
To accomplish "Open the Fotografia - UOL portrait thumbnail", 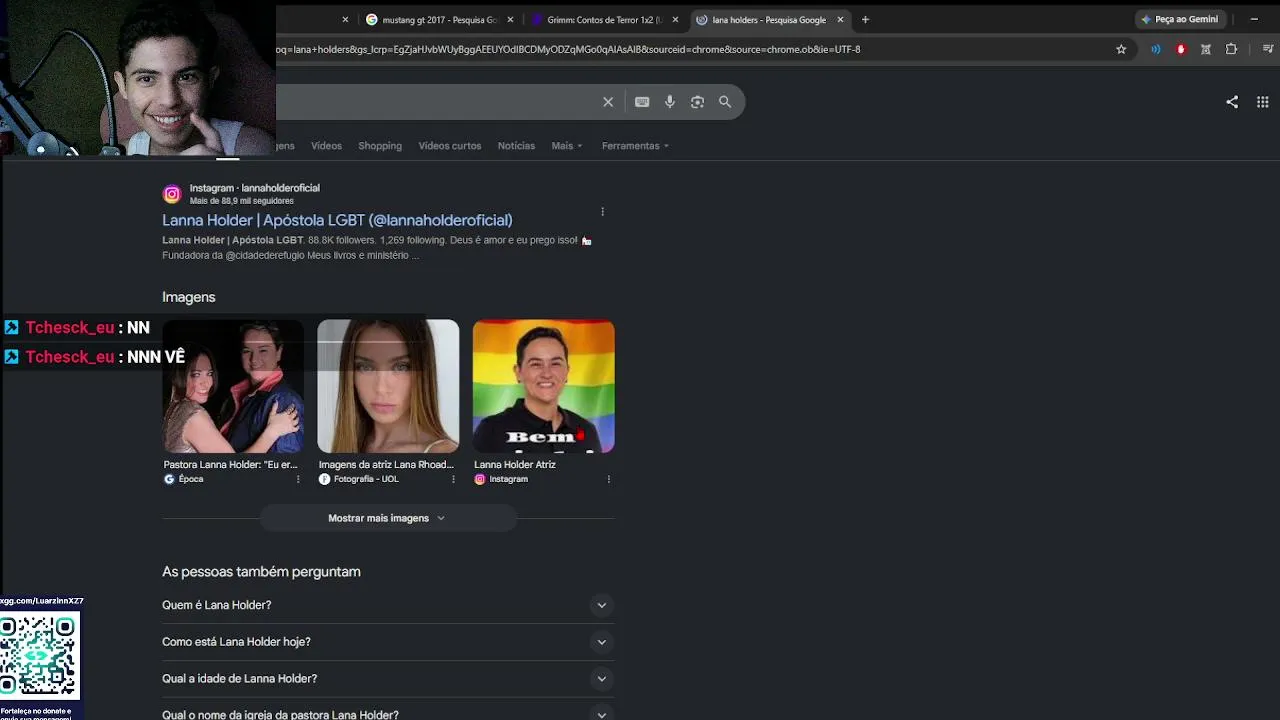I will pos(388,386).
